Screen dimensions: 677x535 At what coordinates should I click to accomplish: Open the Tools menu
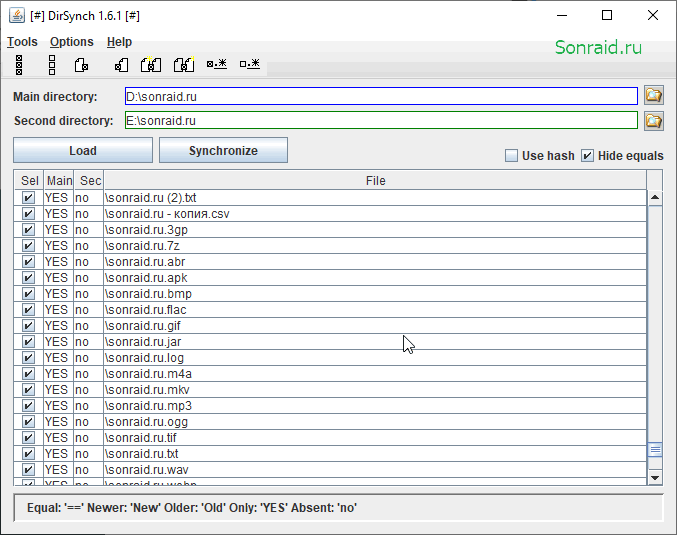point(22,42)
